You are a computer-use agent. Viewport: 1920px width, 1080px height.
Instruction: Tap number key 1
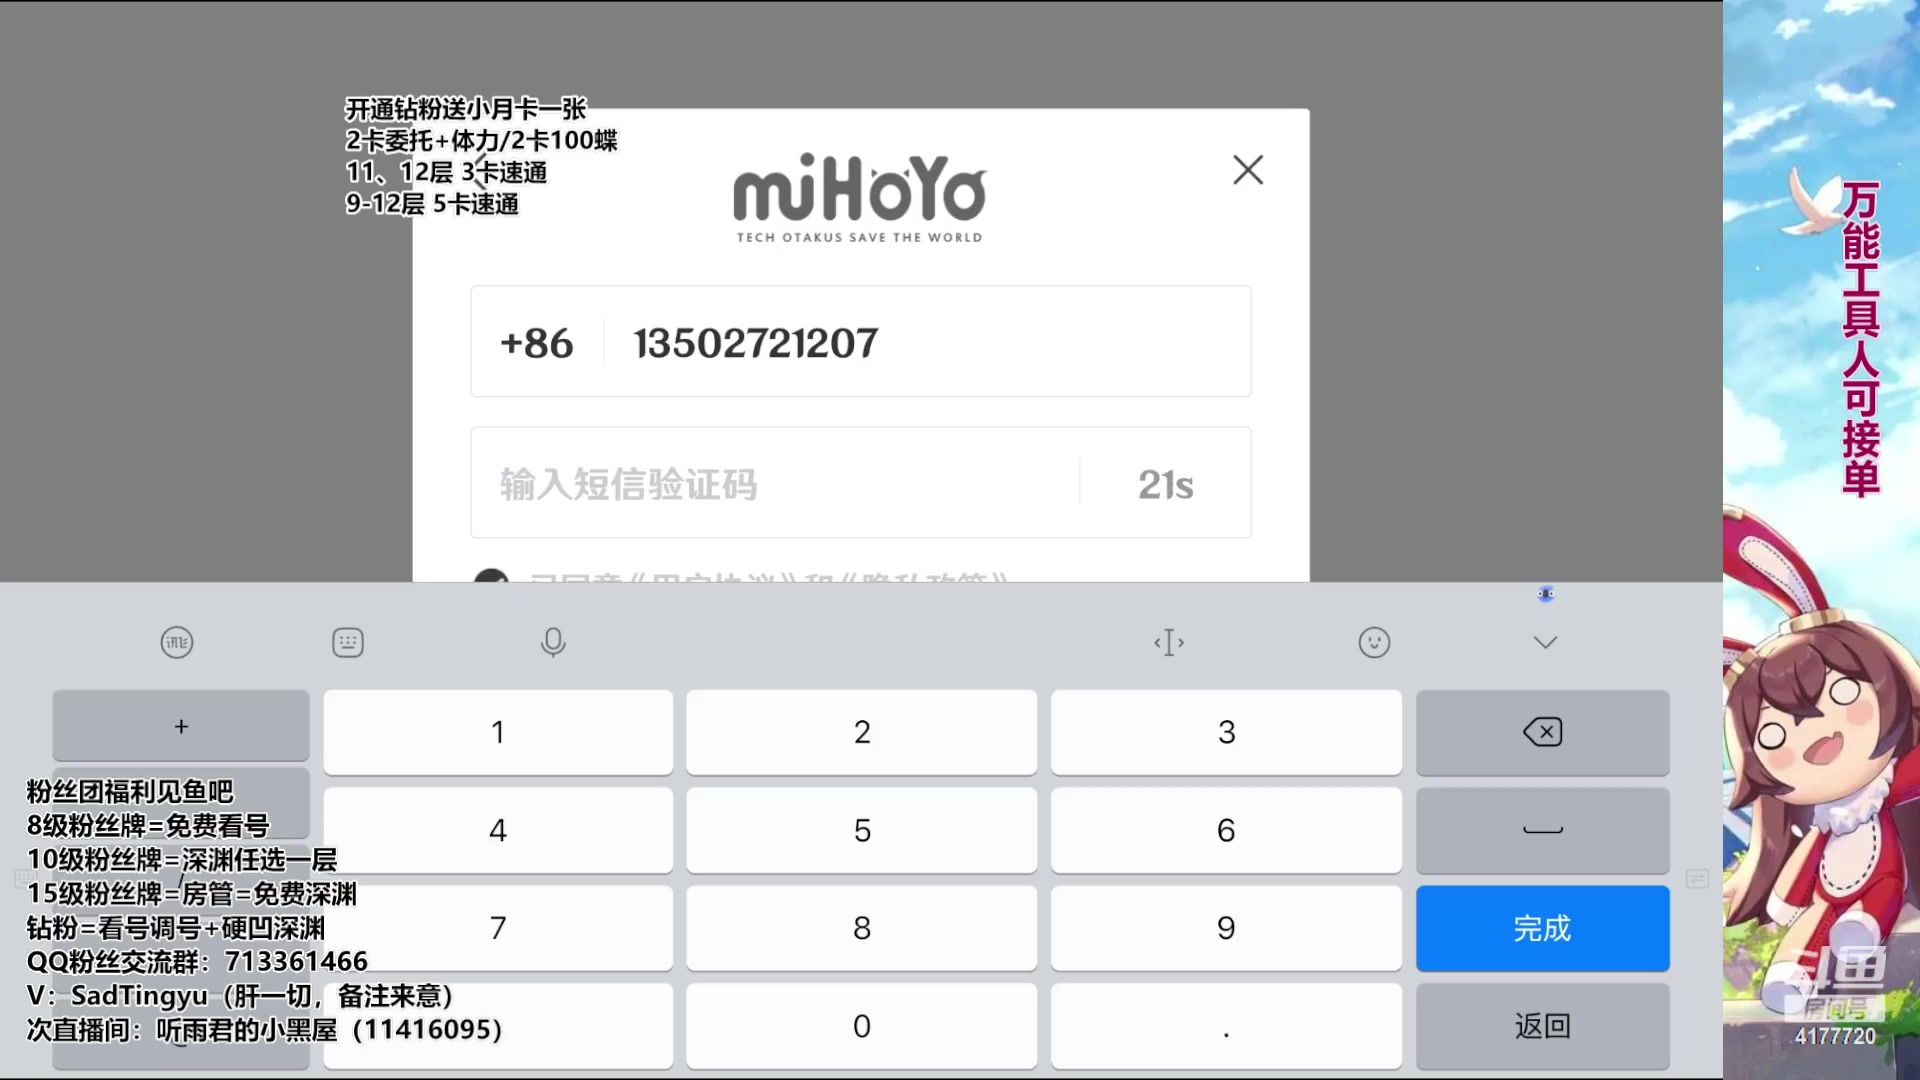[498, 732]
